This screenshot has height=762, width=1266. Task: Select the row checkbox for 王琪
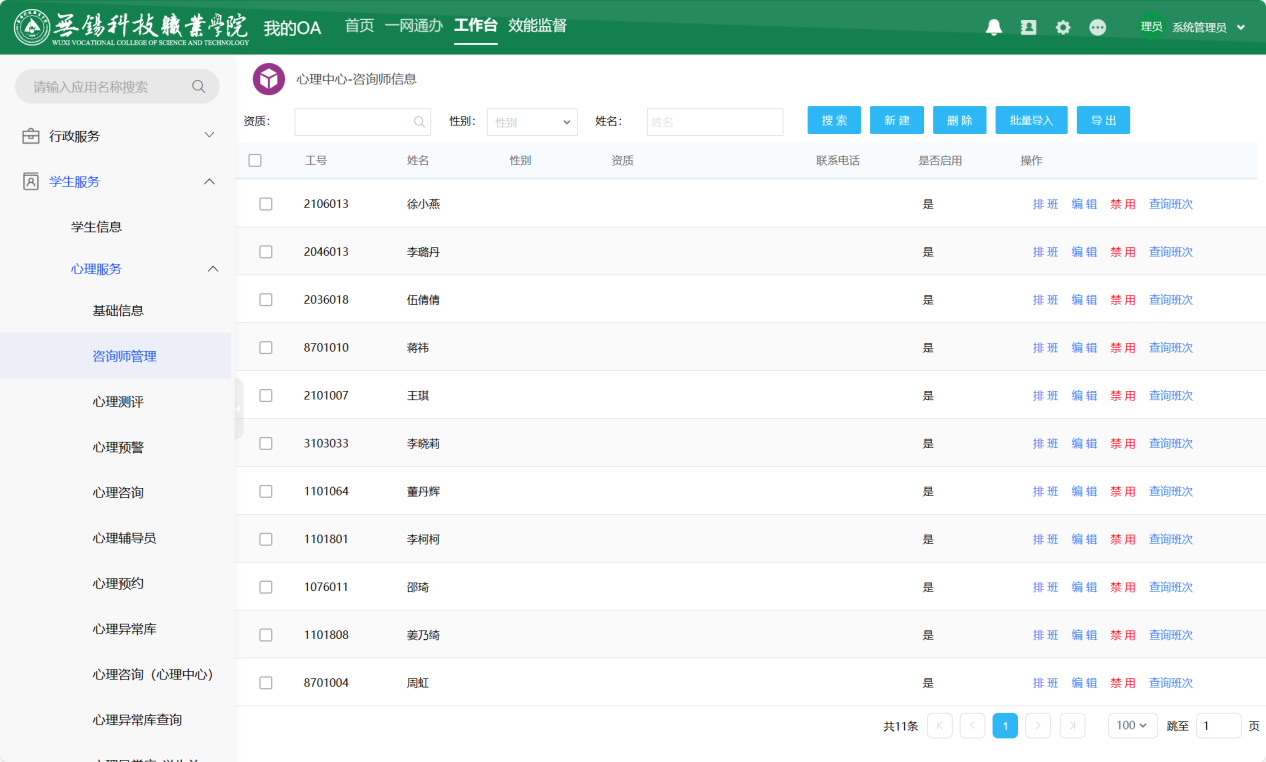266,396
